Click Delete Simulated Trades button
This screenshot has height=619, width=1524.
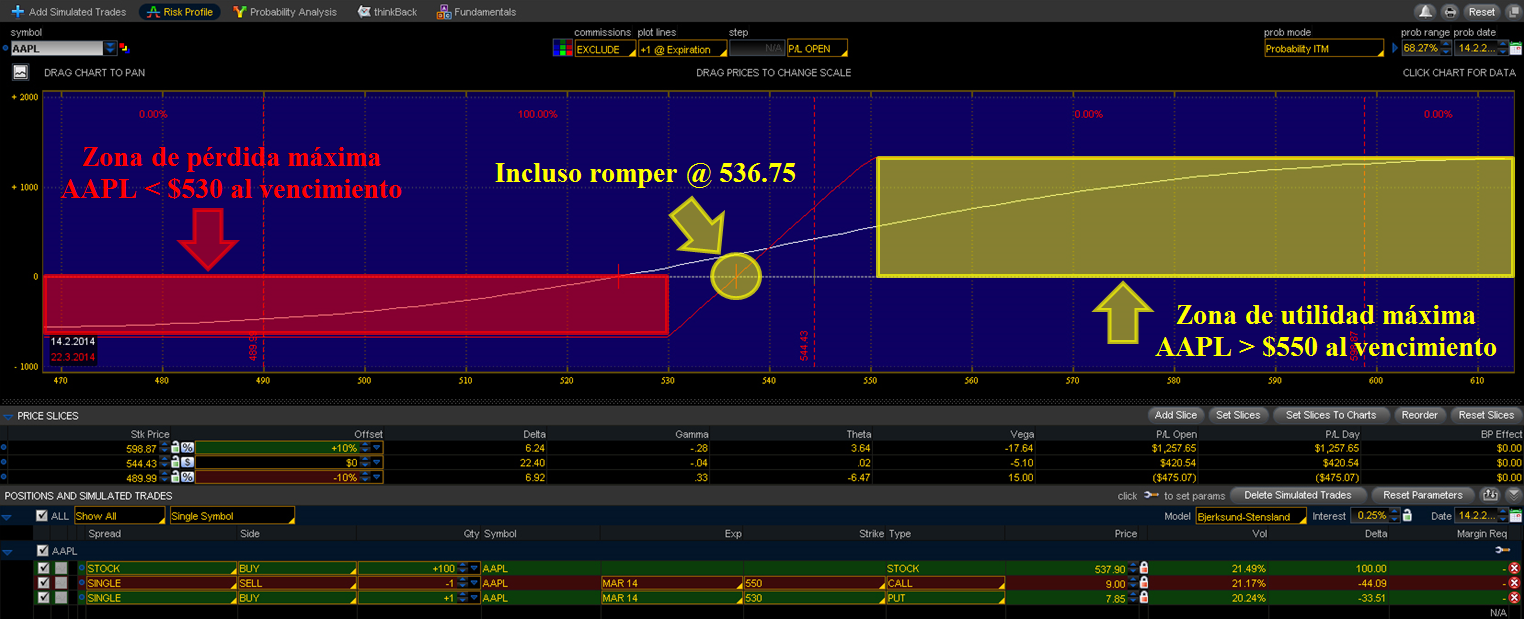1297,495
